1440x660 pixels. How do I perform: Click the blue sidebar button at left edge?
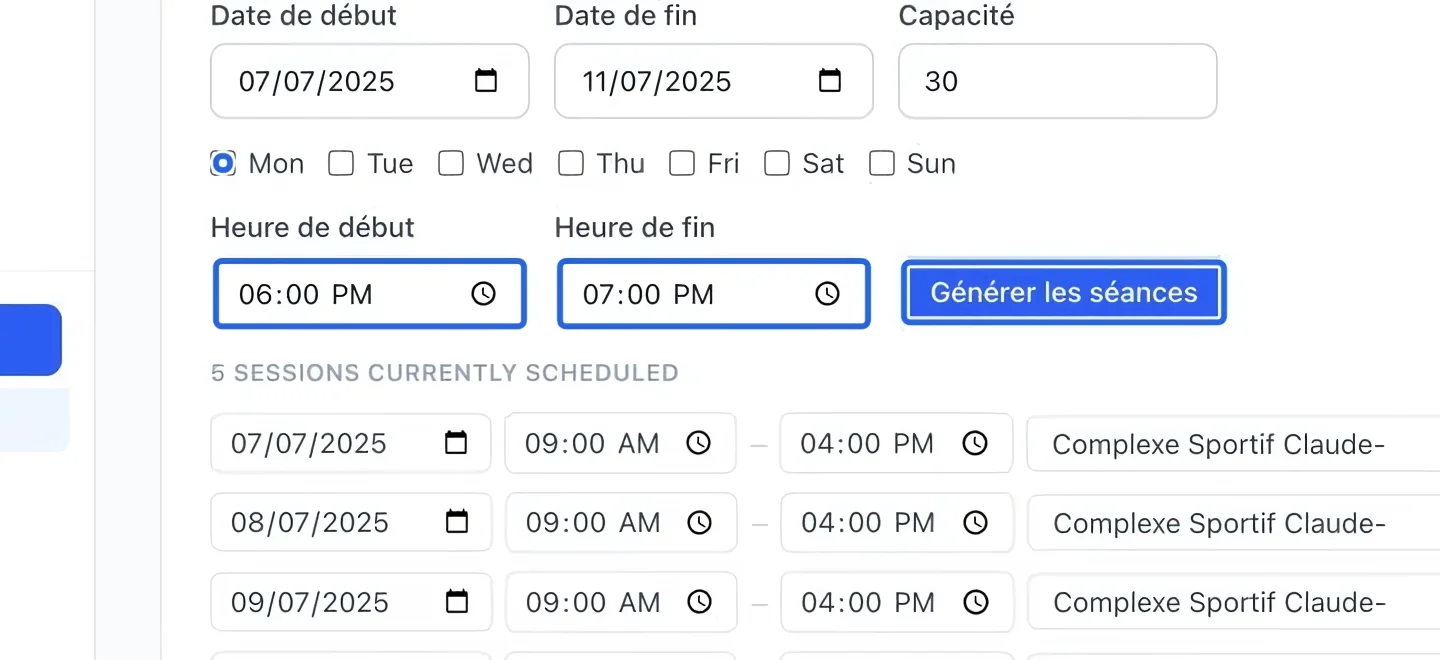31,340
